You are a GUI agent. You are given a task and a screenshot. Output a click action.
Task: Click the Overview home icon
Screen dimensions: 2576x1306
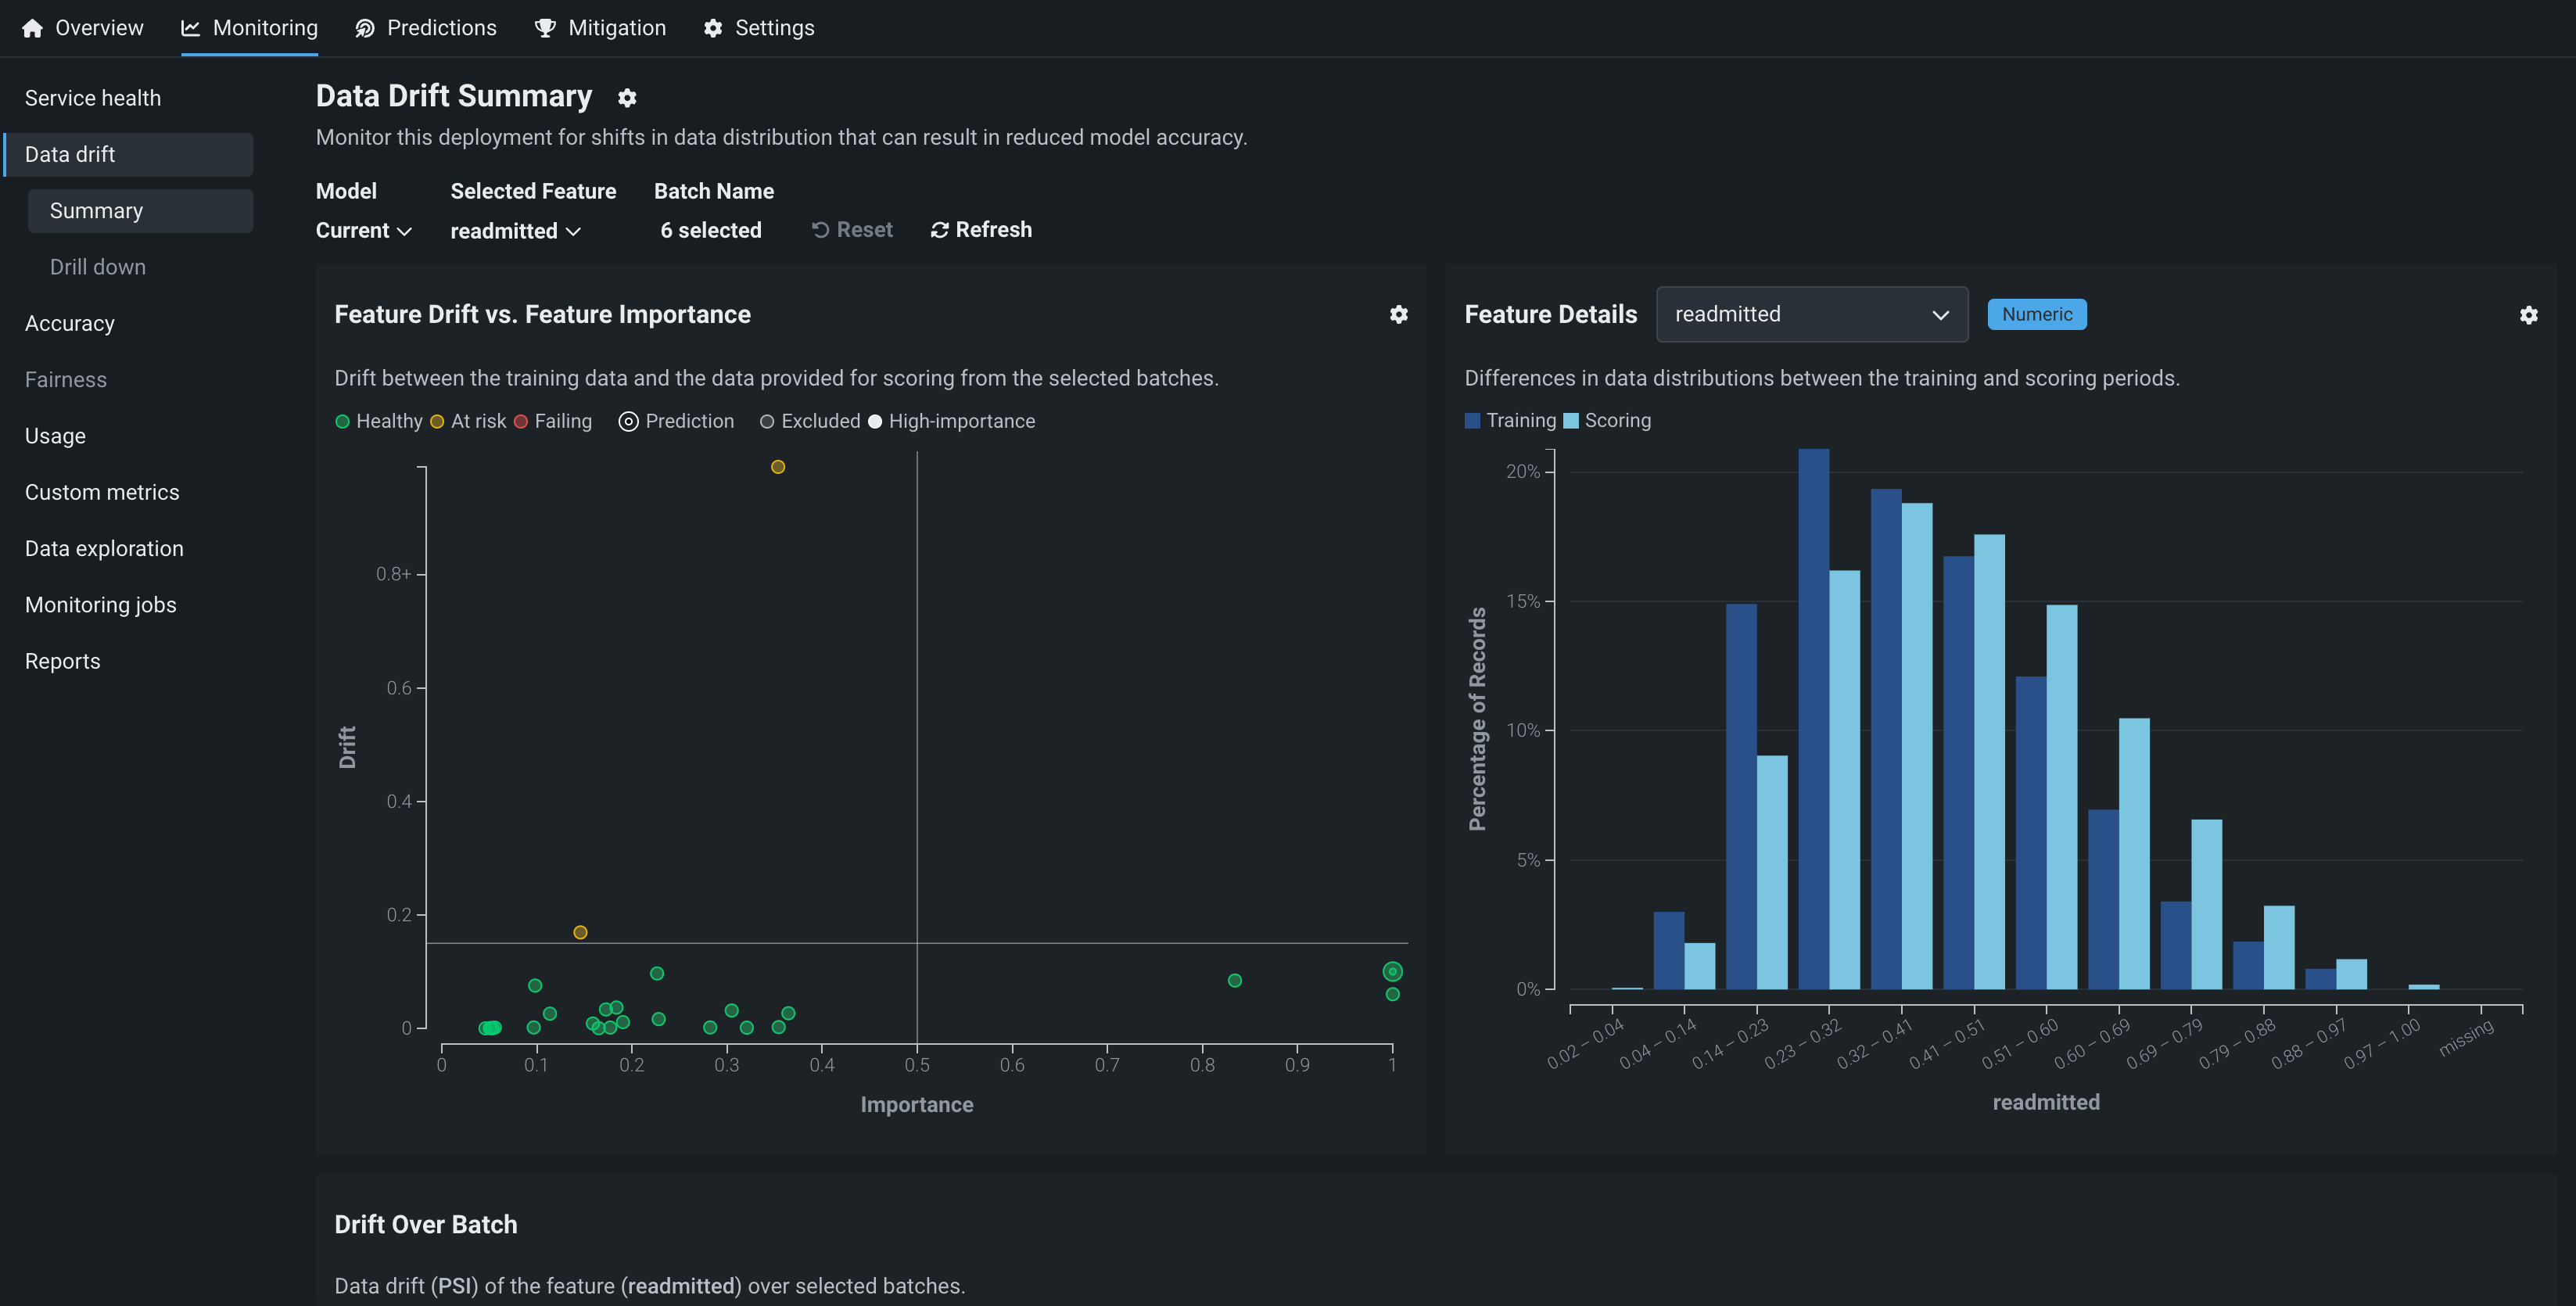pyautogui.click(x=32, y=28)
